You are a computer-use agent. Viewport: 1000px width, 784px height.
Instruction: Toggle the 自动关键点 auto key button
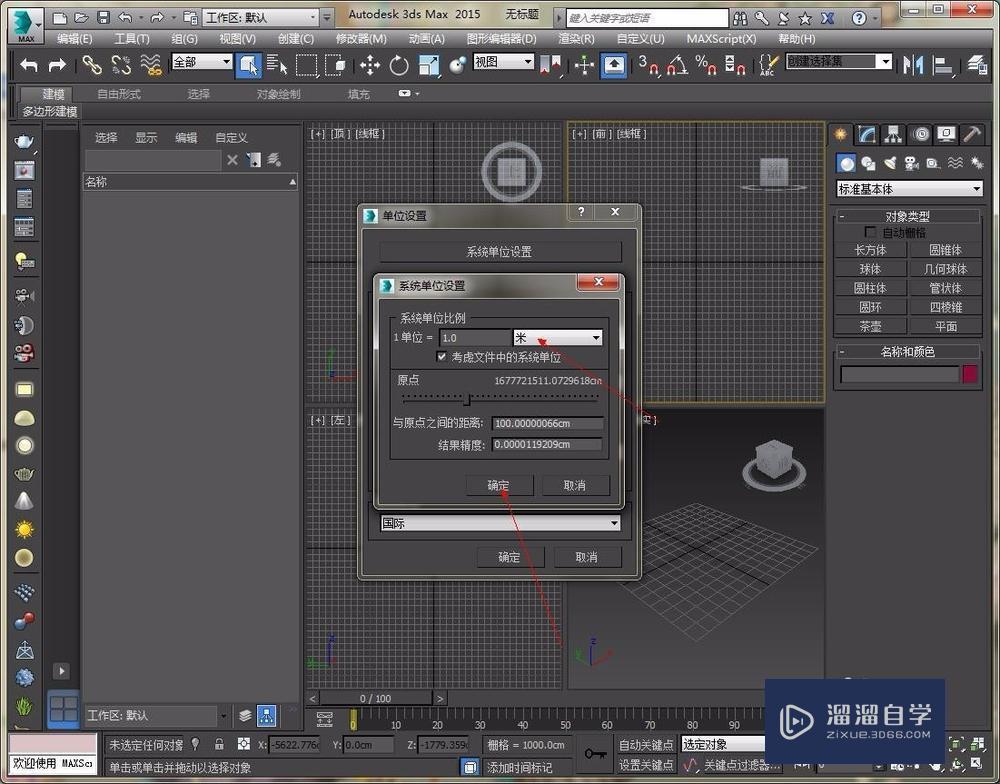click(x=646, y=744)
